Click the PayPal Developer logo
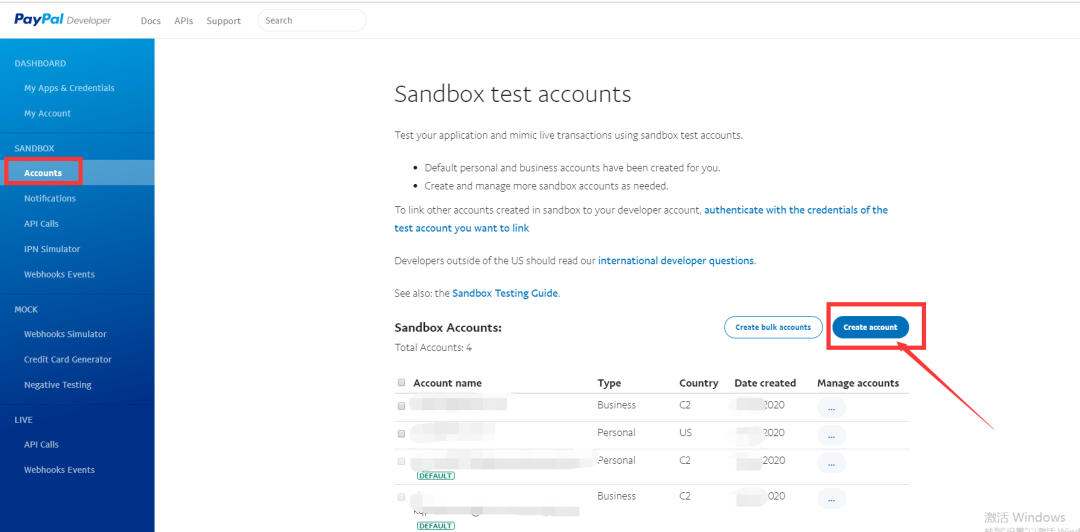1080x532 pixels. 63,20
